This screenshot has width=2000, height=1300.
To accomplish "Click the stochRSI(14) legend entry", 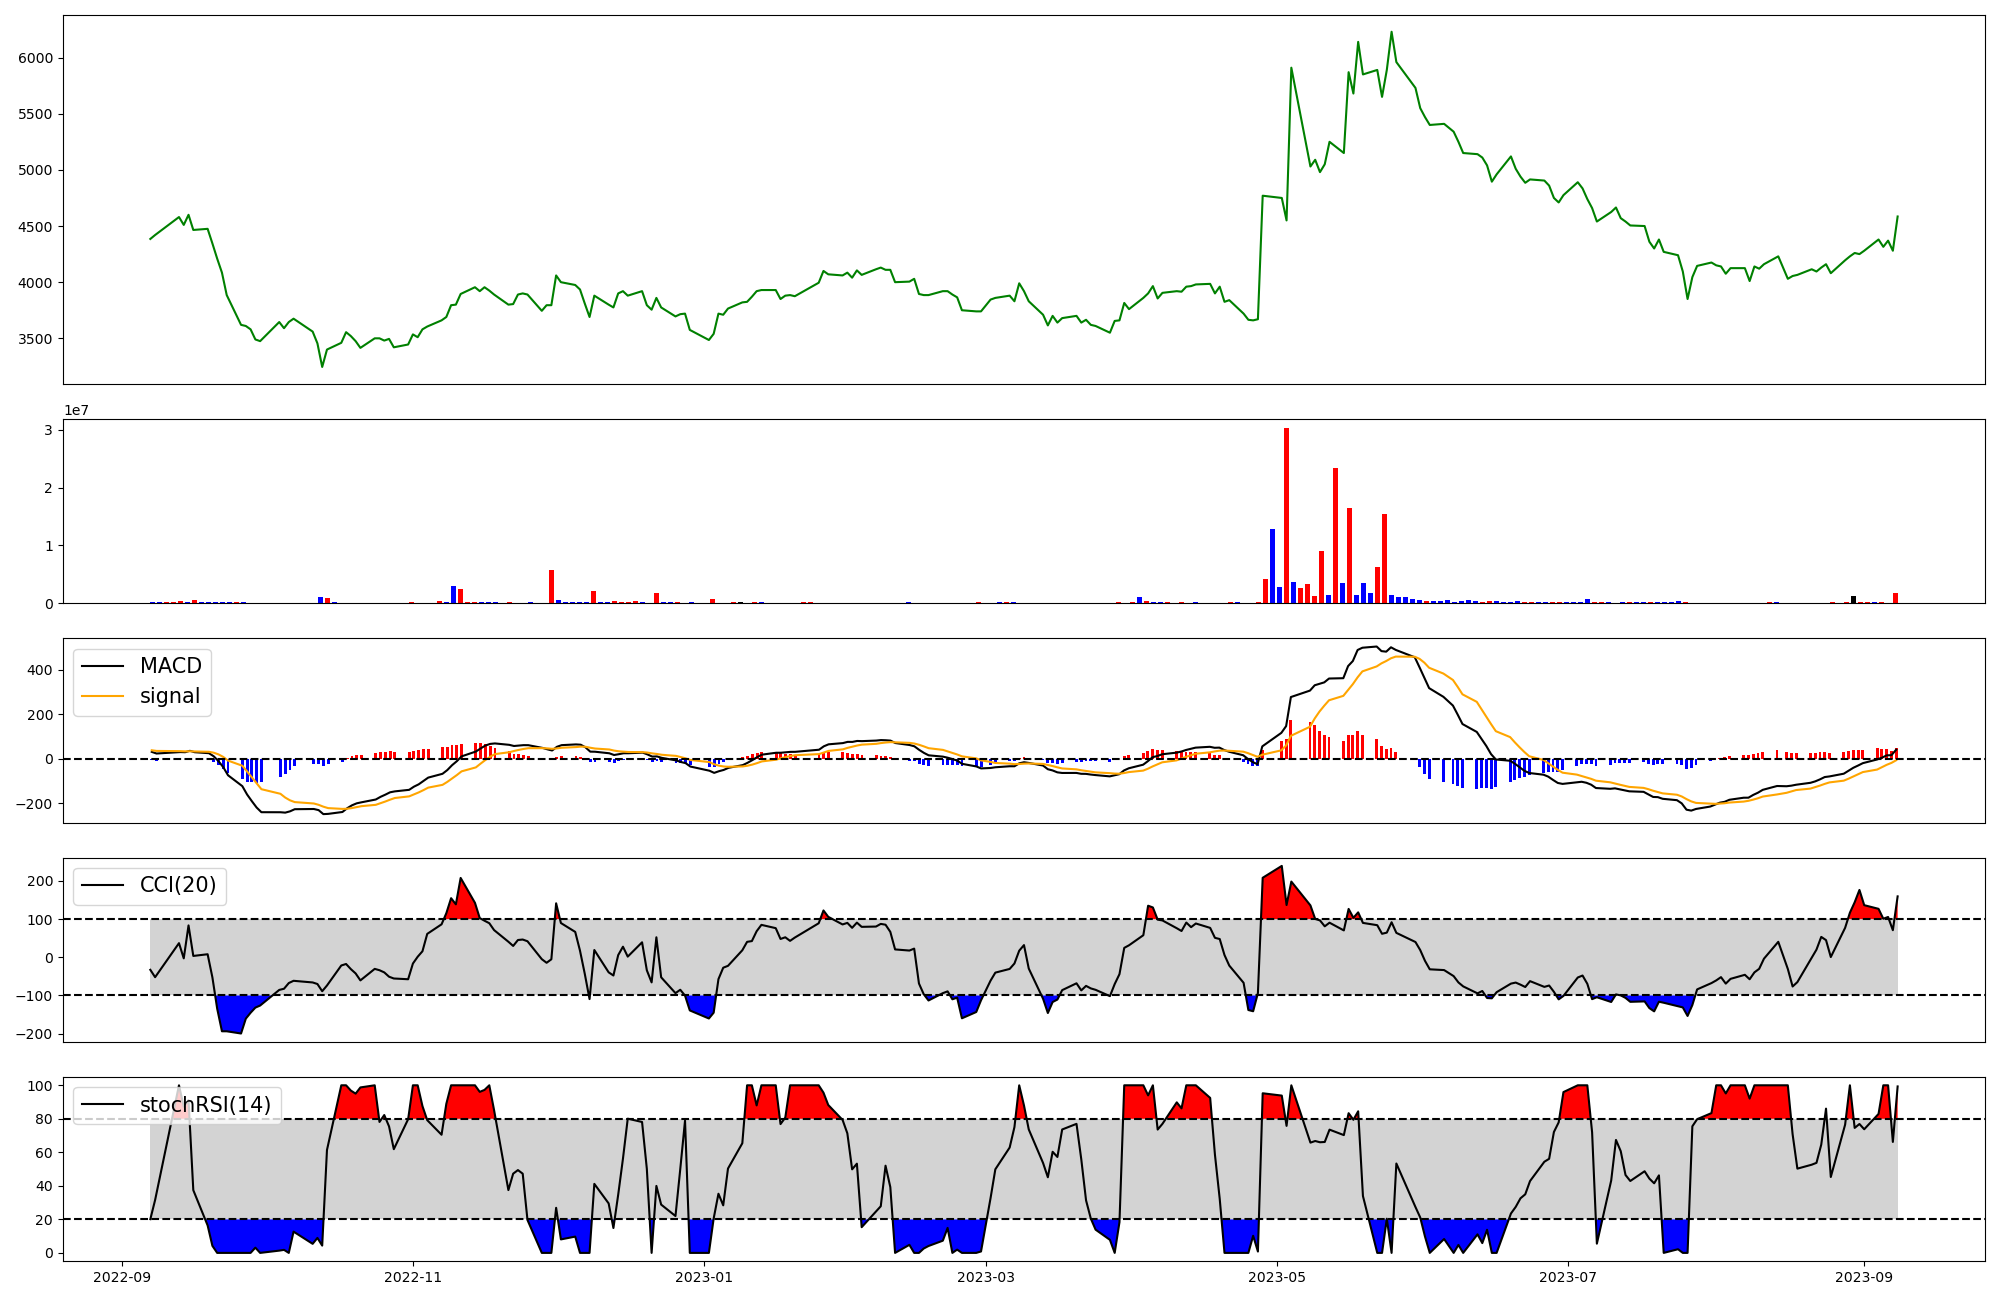I will pos(205,1105).
